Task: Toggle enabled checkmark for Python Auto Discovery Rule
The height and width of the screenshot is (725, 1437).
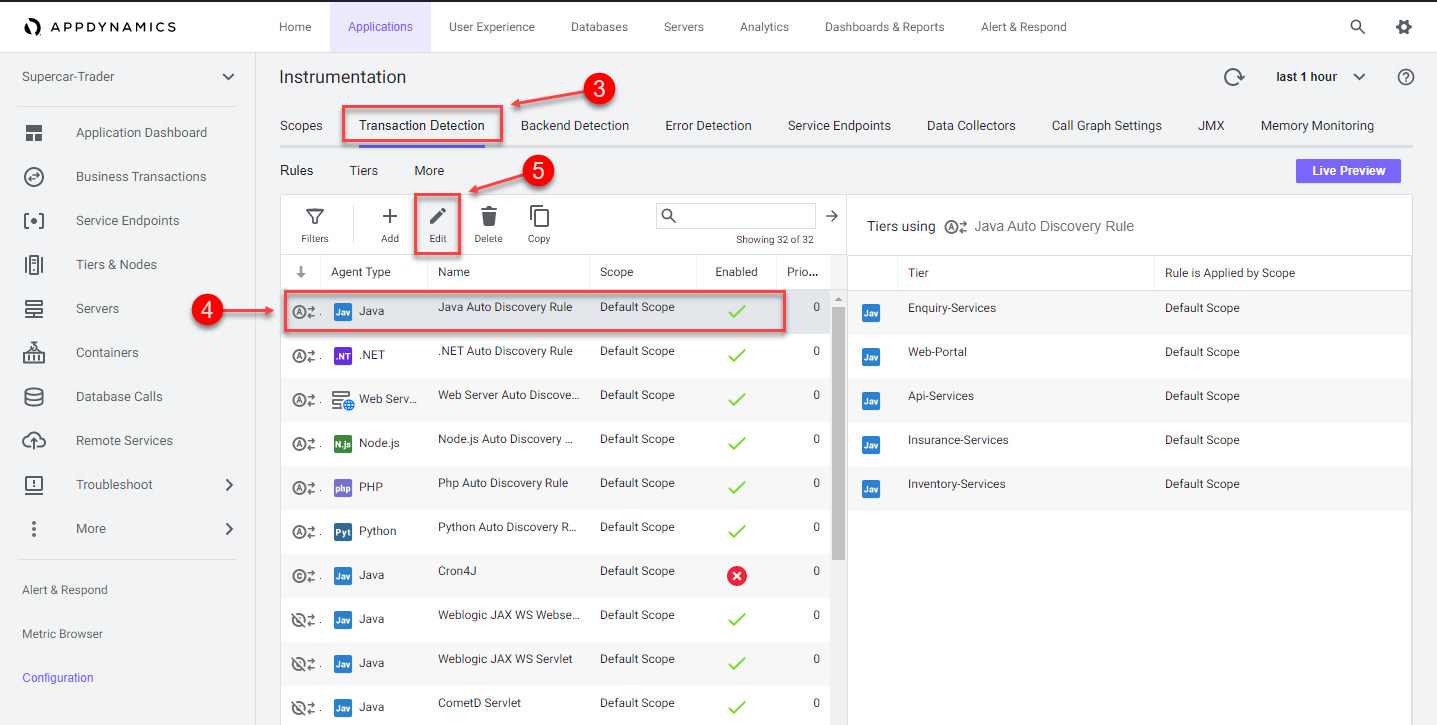Action: 737,531
